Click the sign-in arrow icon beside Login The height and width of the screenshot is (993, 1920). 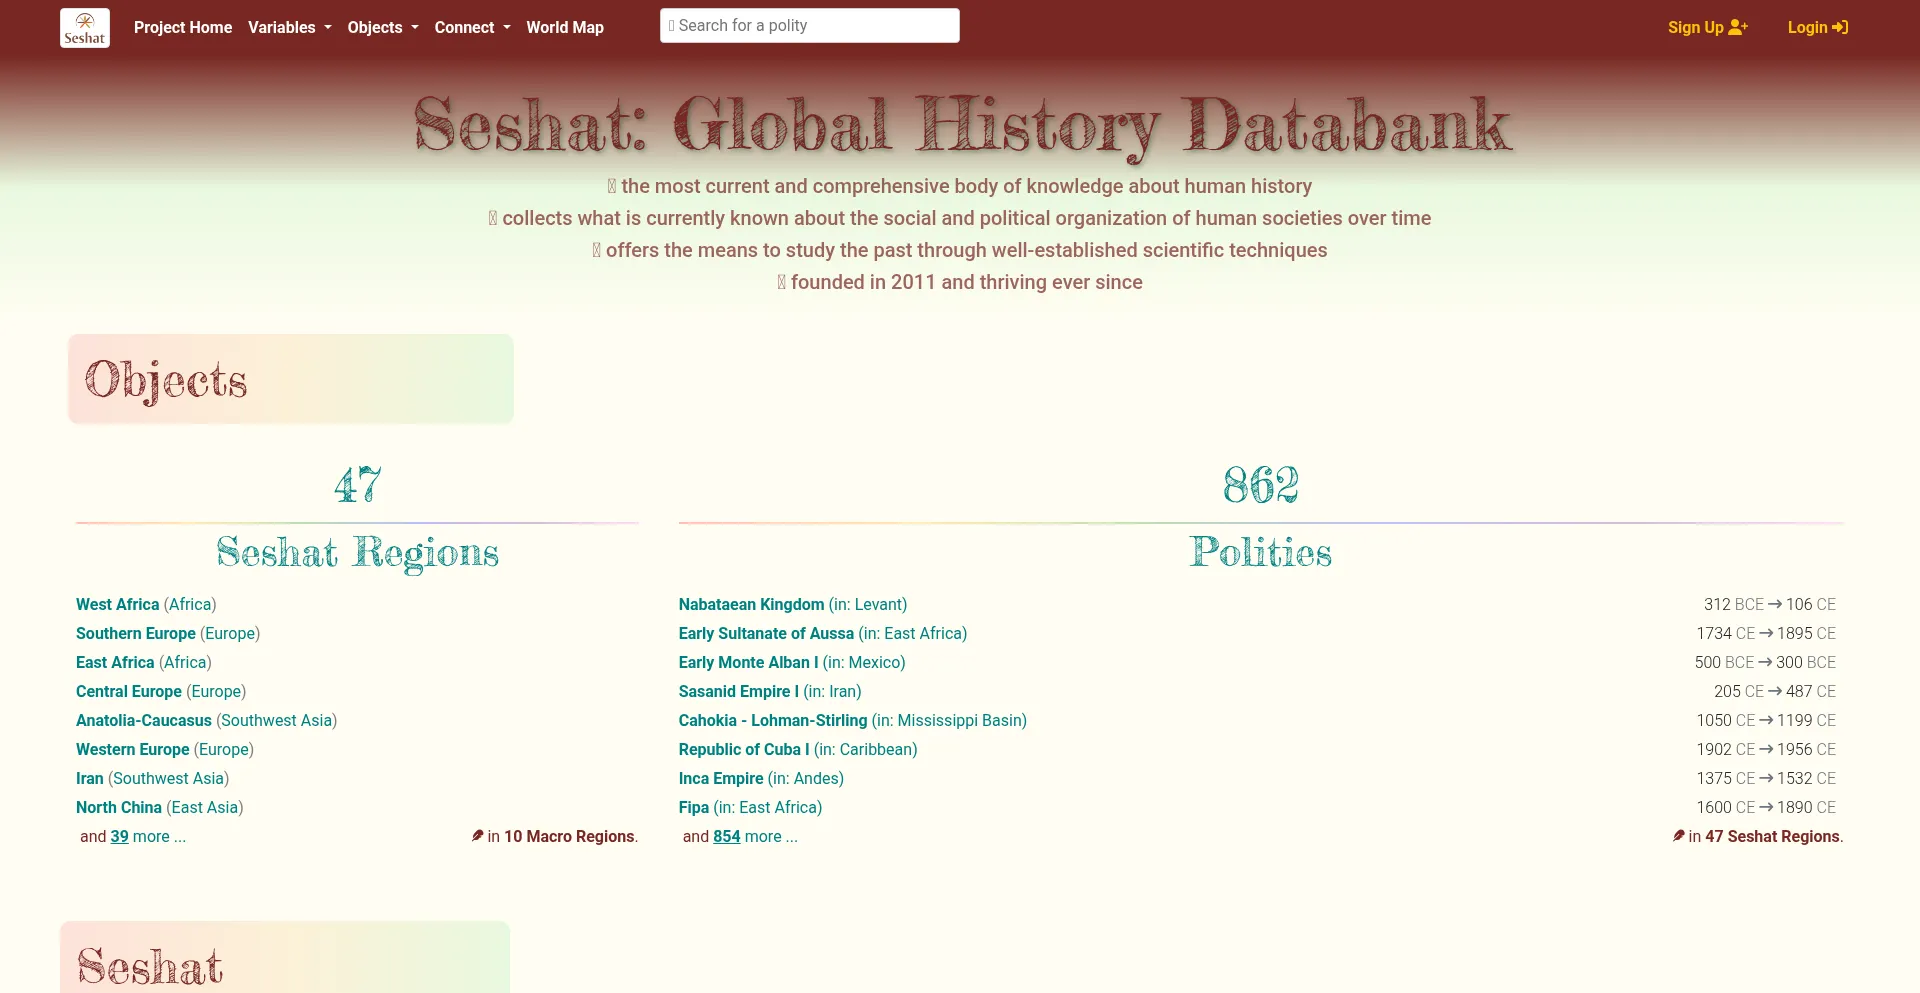[1841, 27]
